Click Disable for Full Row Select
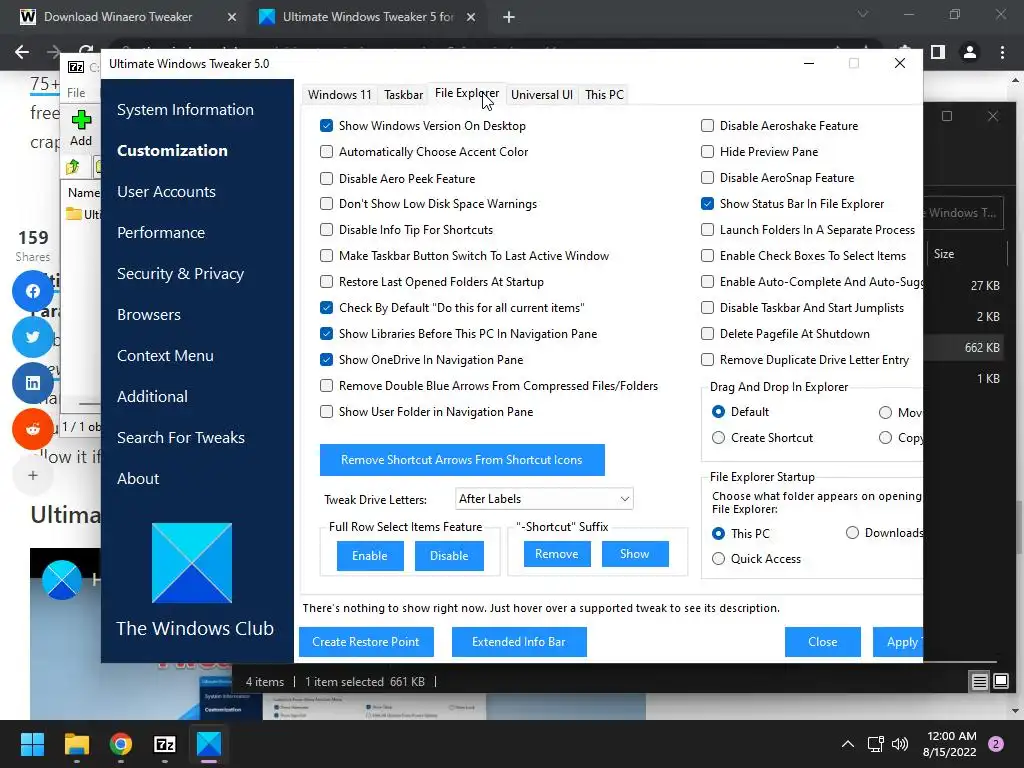 click(x=449, y=556)
